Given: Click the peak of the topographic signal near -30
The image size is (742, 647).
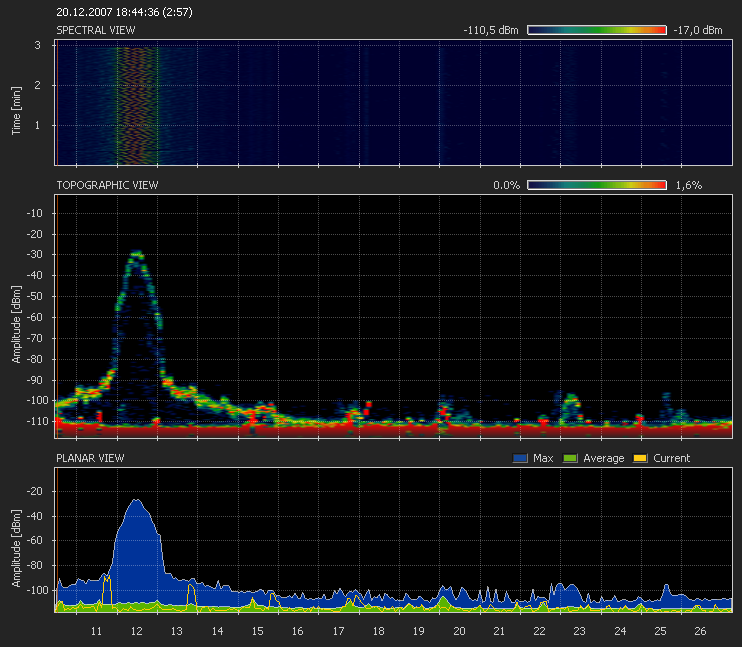Looking at the screenshot, I should pyautogui.click(x=137, y=254).
